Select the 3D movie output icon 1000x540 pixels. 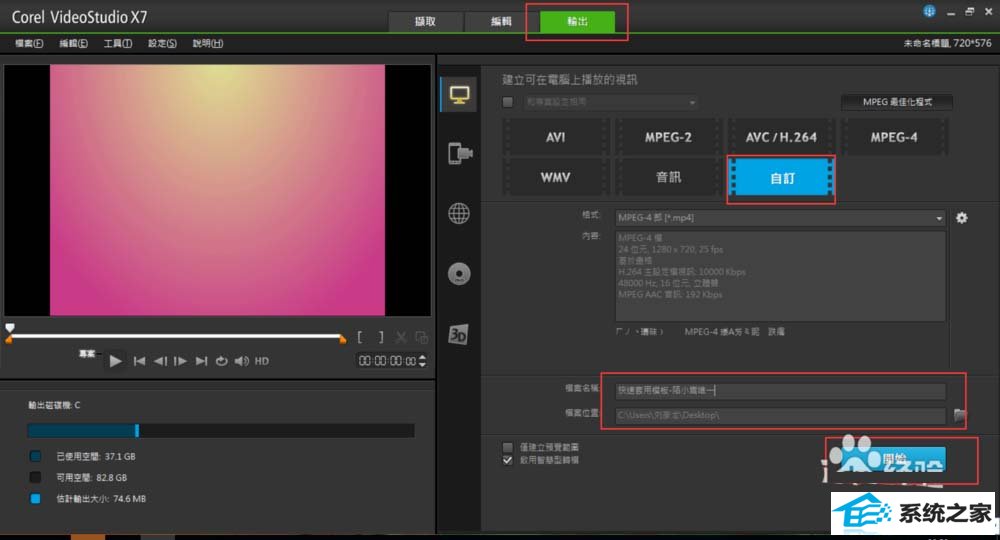(x=460, y=334)
